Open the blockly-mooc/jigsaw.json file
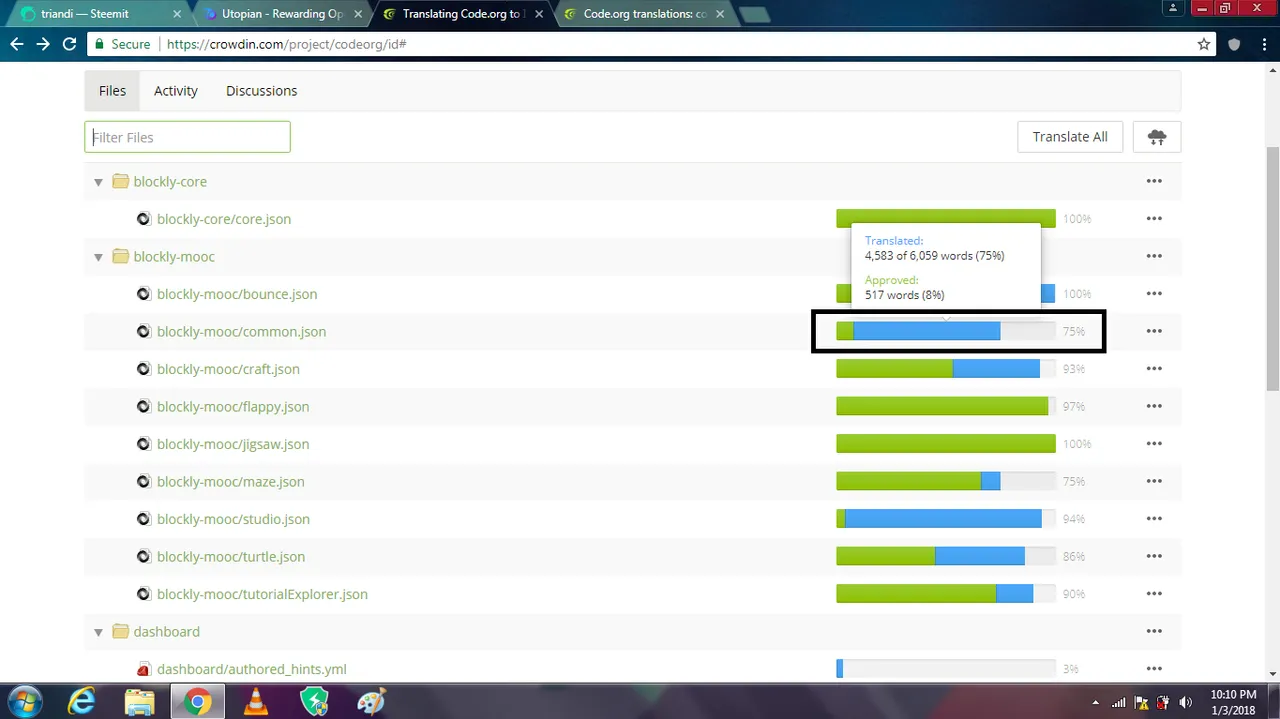The width and height of the screenshot is (1280, 719). coord(233,444)
